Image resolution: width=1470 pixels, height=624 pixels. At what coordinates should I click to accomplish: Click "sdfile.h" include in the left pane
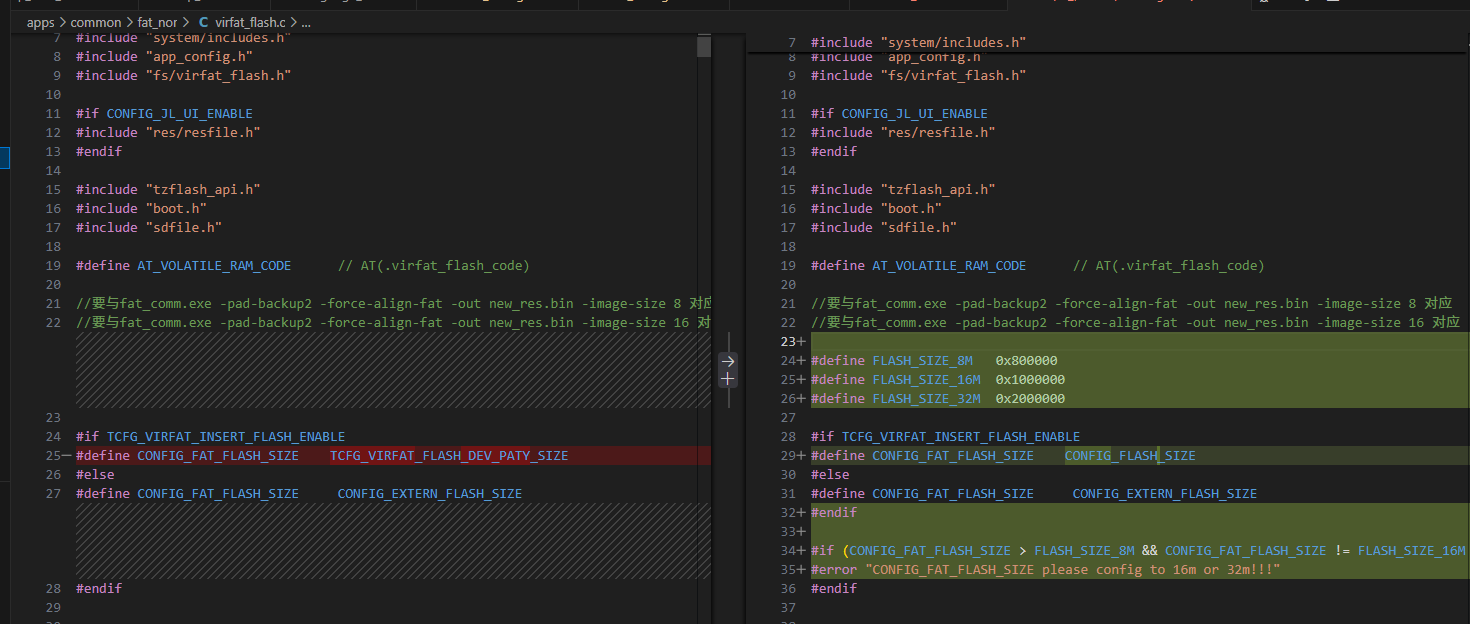click(184, 227)
